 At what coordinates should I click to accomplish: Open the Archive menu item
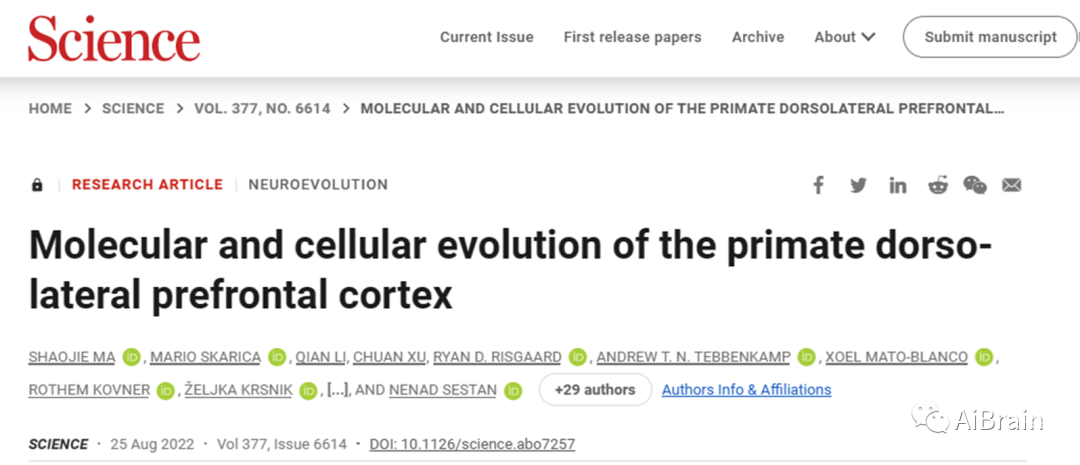(758, 37)
